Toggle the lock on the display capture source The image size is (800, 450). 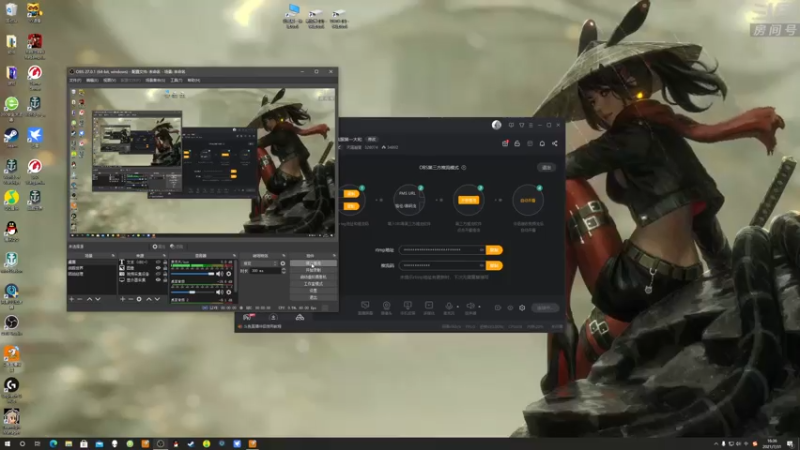coord(165,280)
